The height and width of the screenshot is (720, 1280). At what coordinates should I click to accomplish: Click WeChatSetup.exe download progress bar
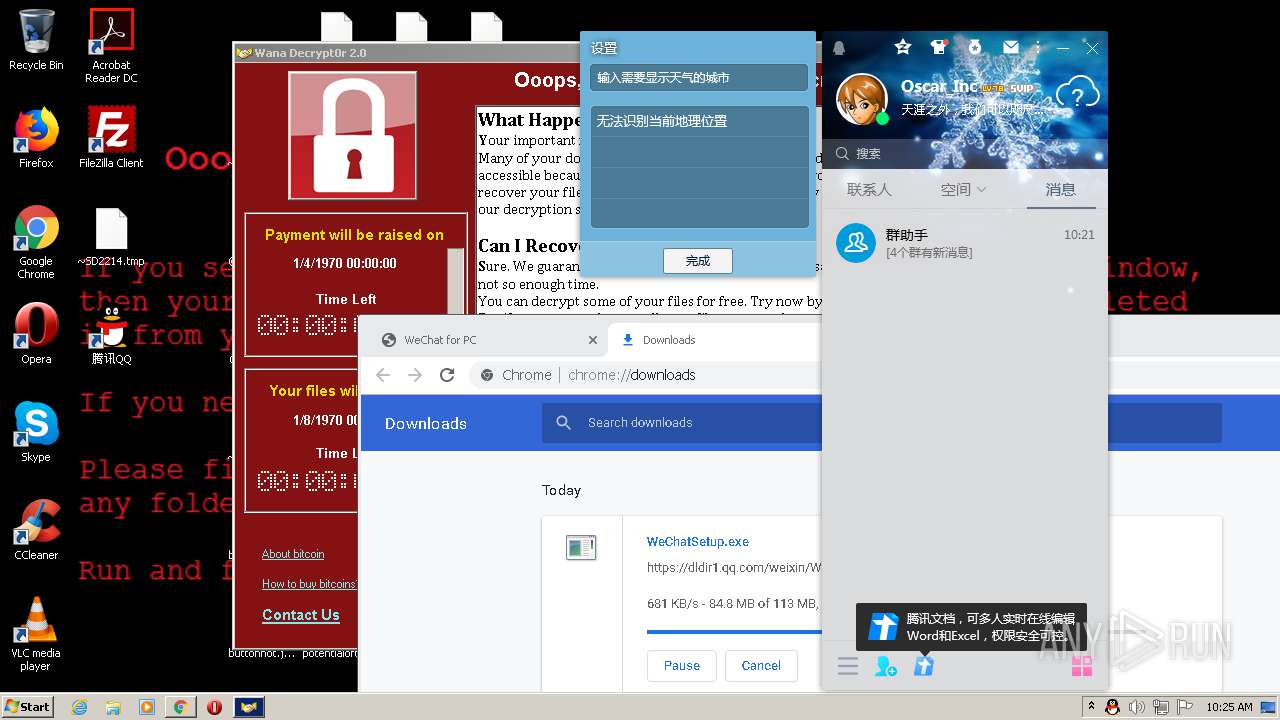[x=734, y=631]
